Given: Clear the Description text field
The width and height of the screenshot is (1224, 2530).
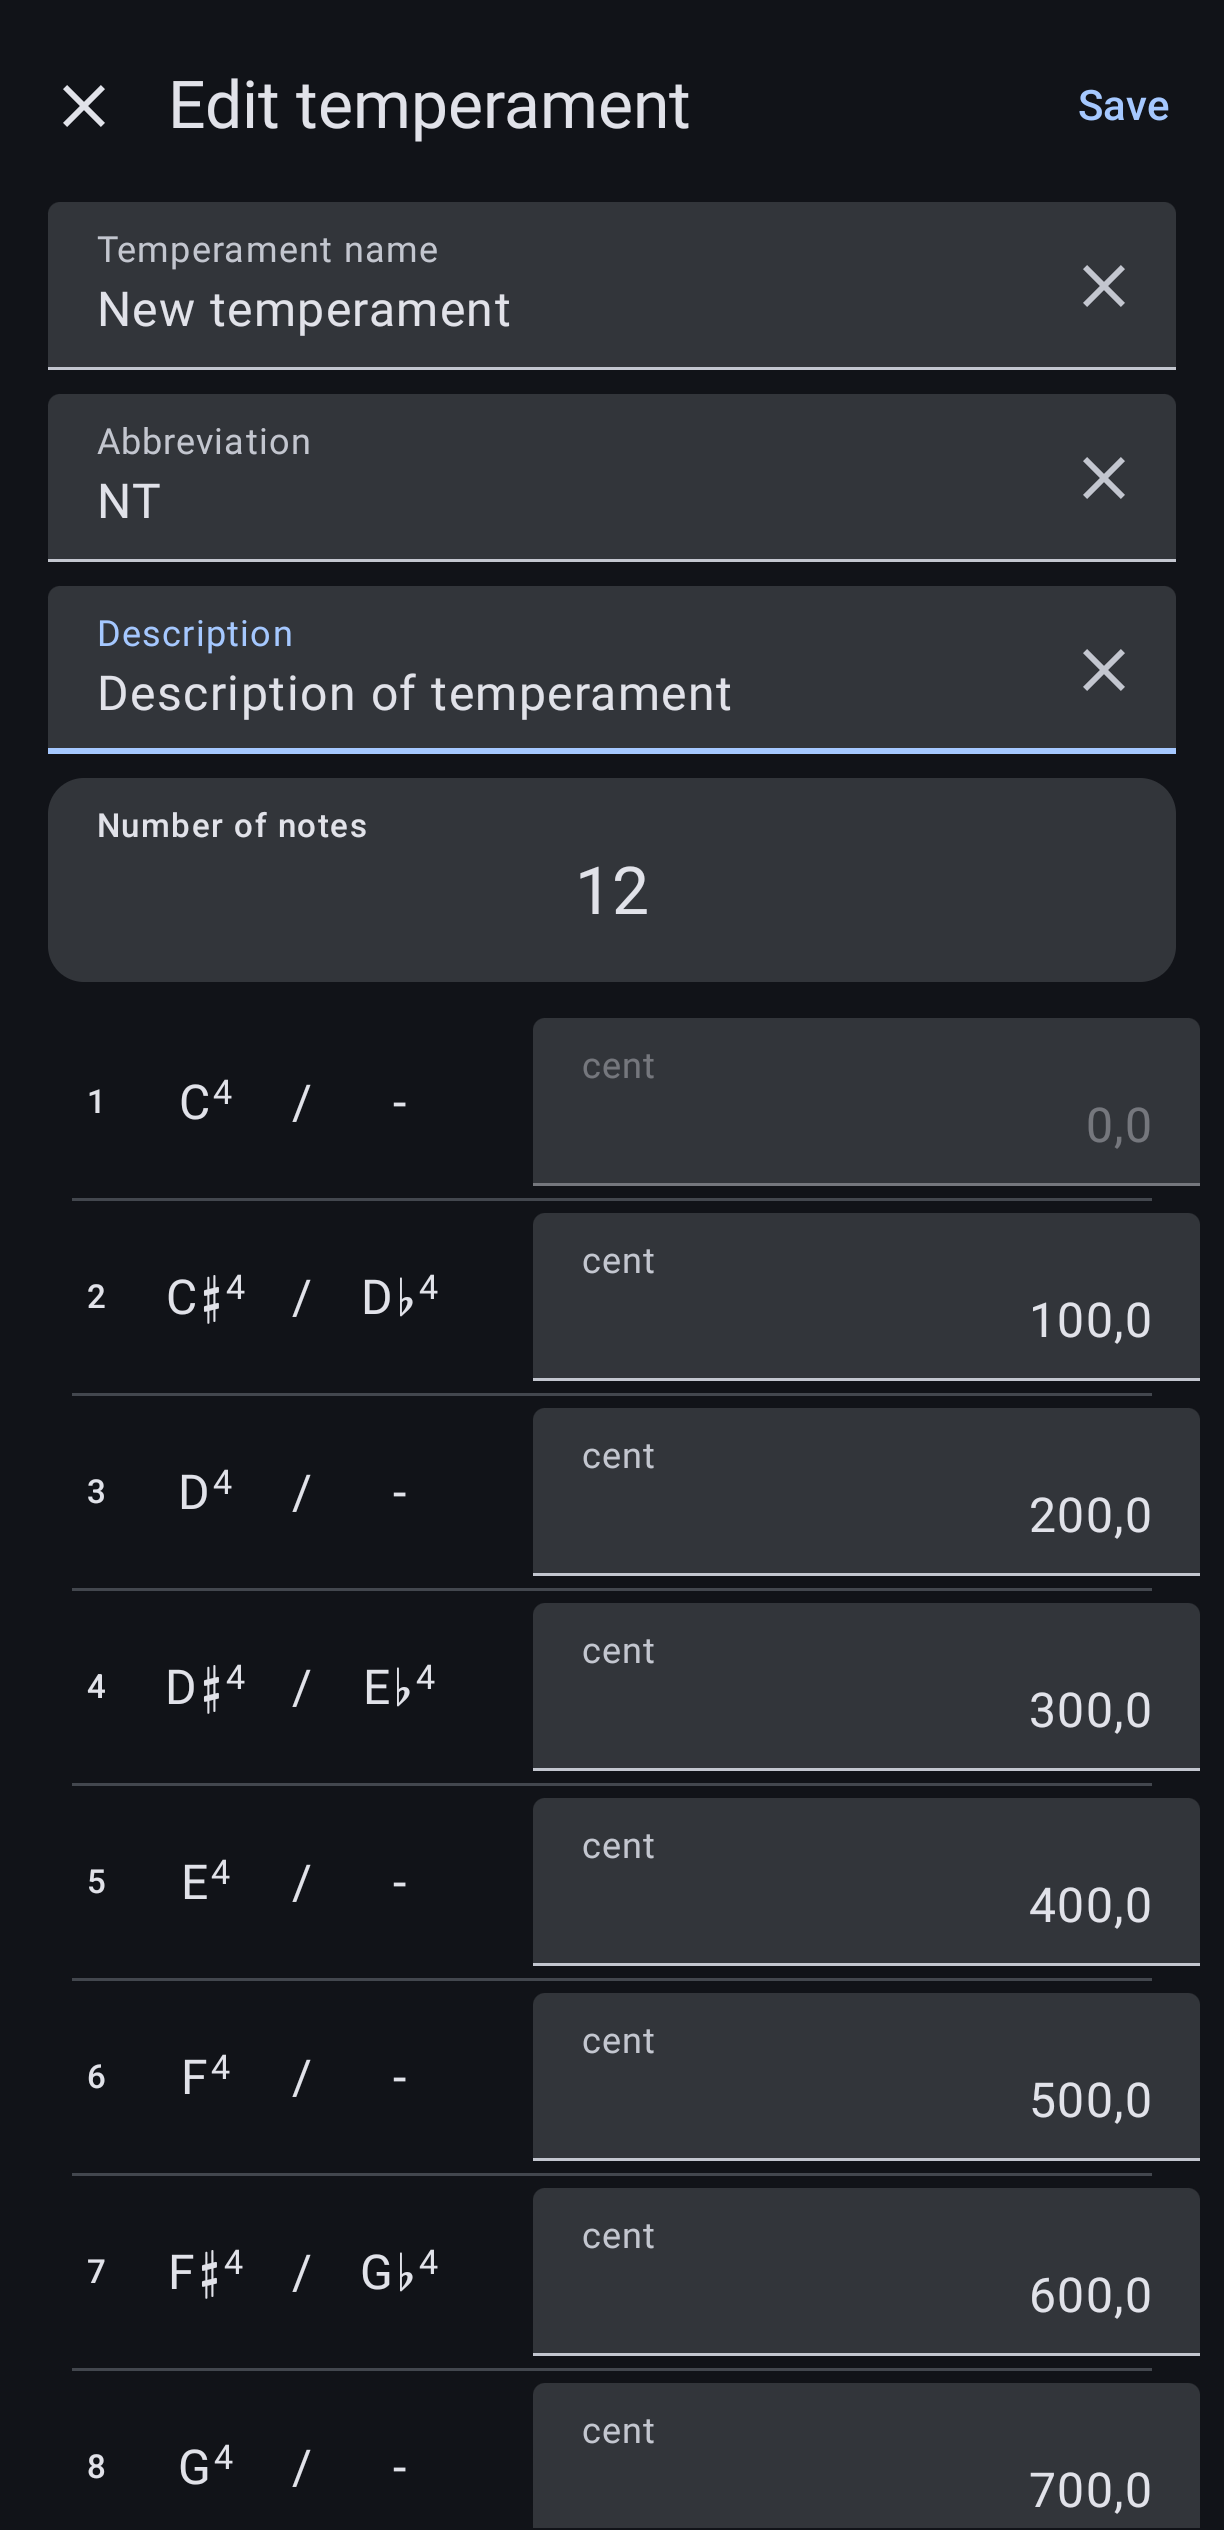Looking at the screenshot, I should (x=1103, y=671).
